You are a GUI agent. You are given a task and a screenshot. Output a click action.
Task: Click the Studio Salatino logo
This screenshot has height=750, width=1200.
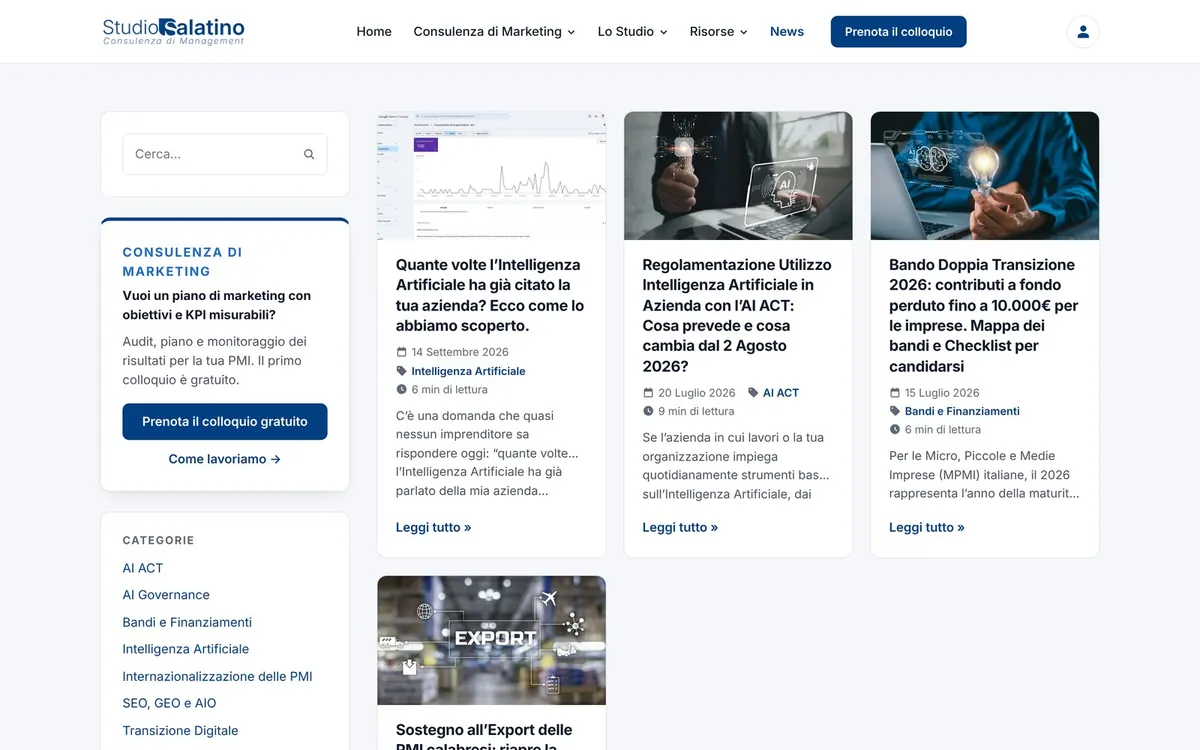(173, 31)
